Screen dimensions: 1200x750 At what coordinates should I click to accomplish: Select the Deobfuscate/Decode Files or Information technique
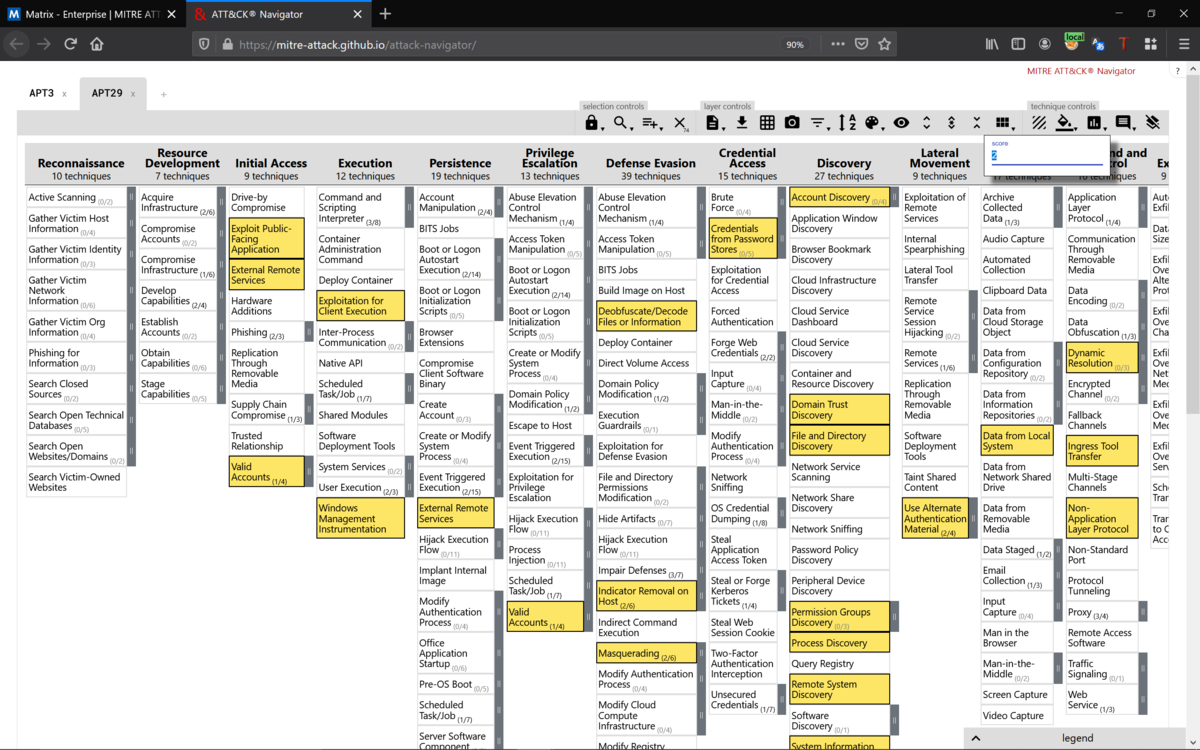(646, 317)
